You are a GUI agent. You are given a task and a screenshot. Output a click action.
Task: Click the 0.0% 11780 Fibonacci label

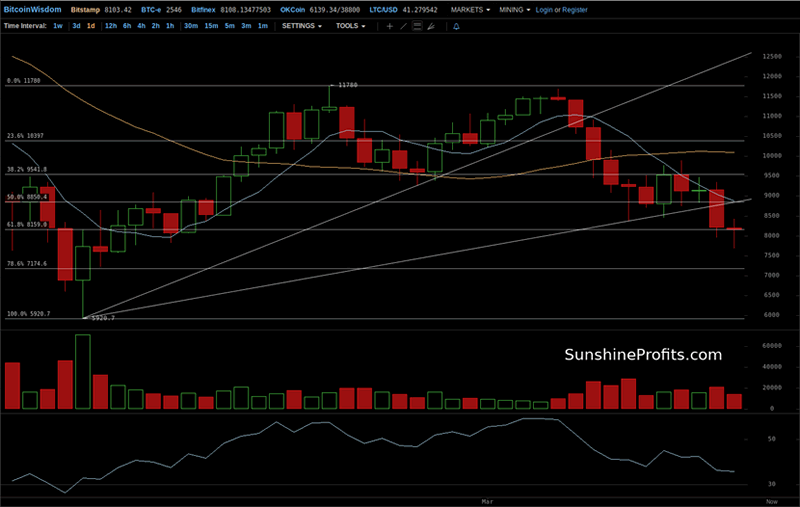23,80
